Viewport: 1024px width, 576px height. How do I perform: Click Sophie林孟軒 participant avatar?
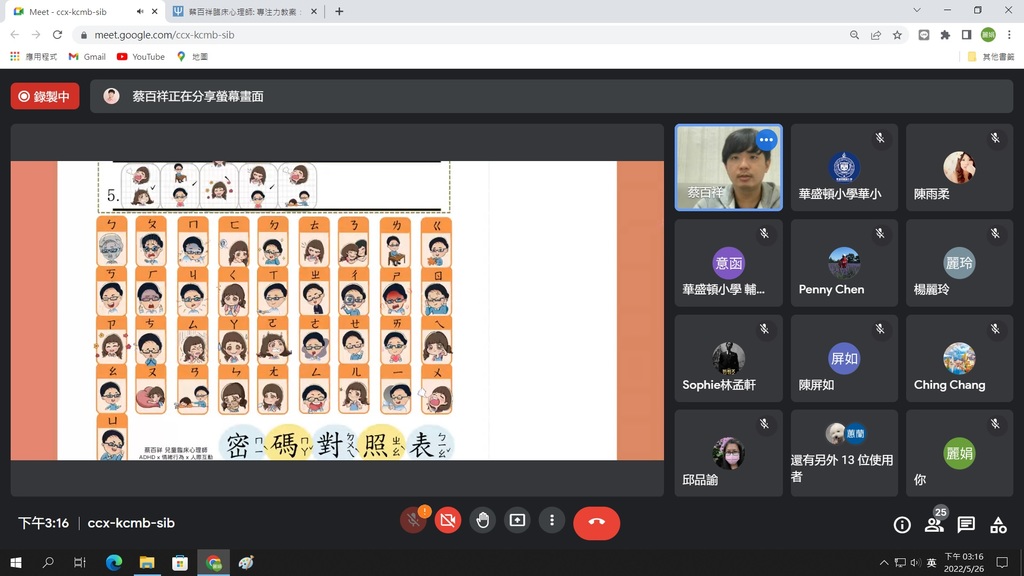728,358
